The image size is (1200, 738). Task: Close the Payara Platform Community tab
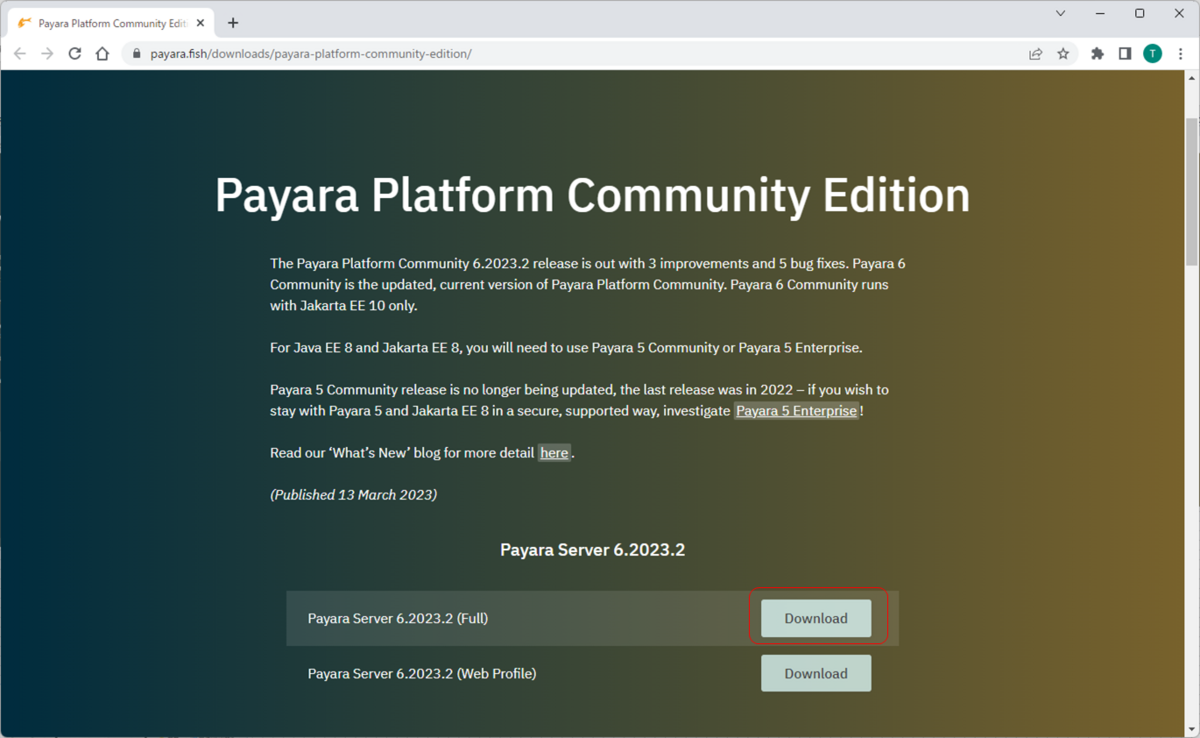pyautogui.click(x=200, y=23)
